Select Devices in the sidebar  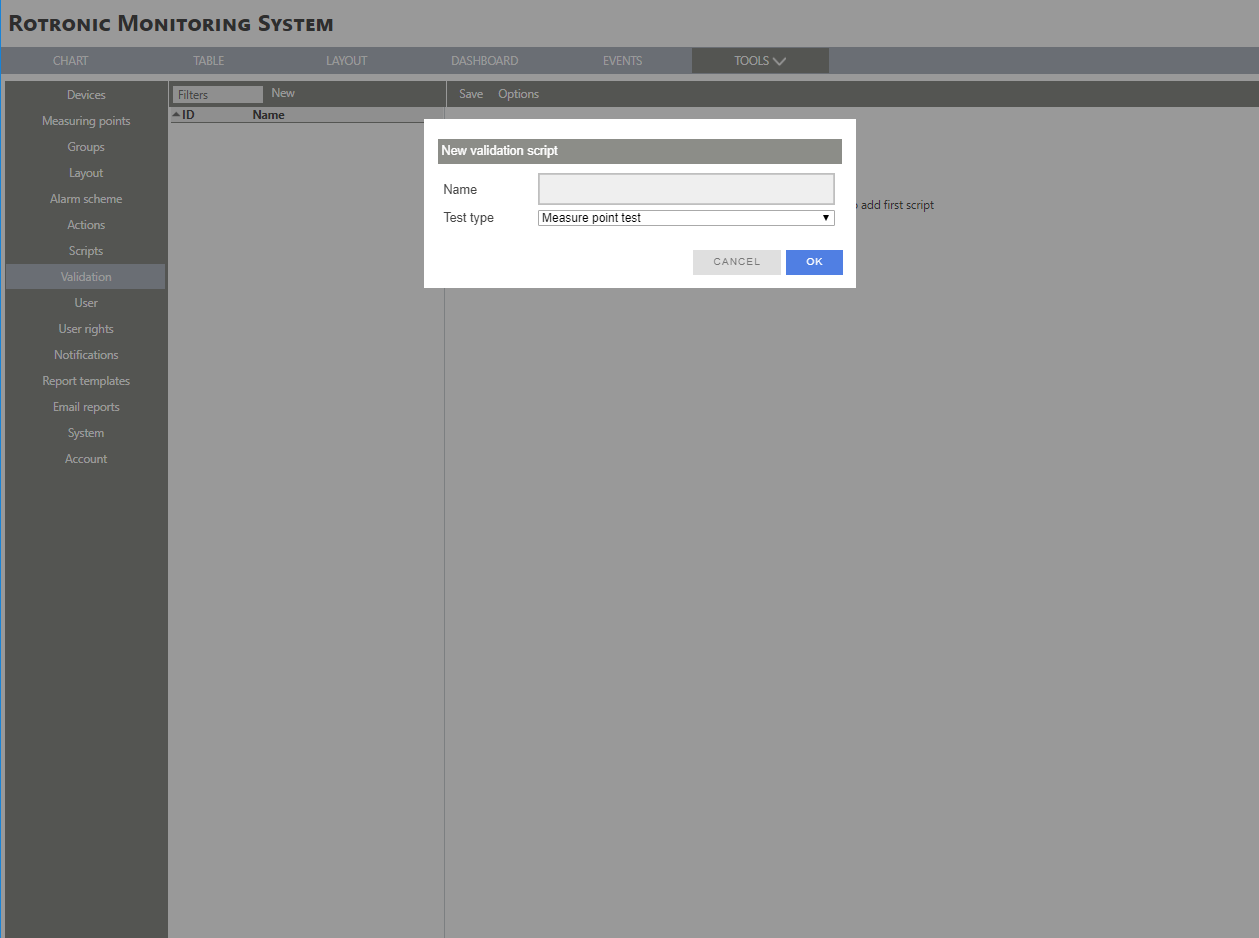(86, 95)
